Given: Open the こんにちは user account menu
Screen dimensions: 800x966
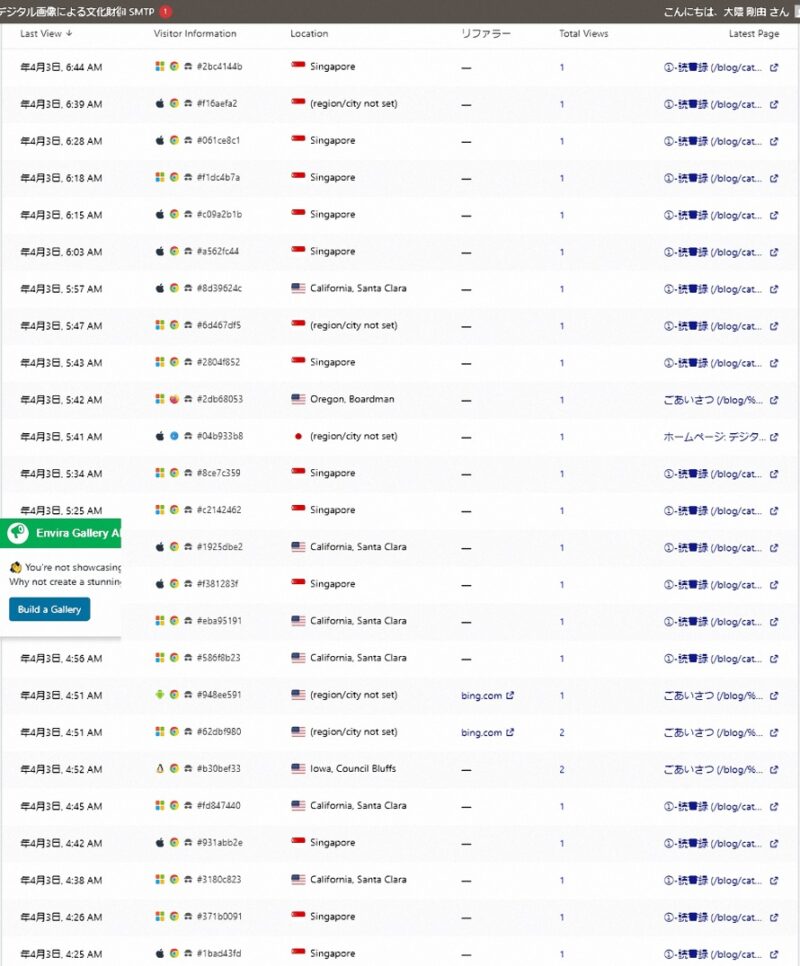Looking at the screenshot, I should coord(724,12).
